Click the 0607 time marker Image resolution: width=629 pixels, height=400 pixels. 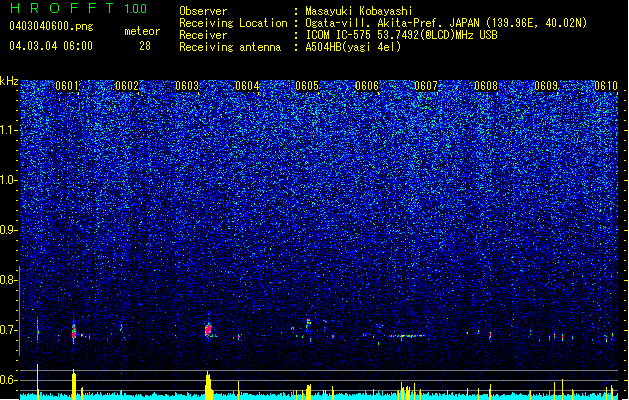tap(426, 86)
